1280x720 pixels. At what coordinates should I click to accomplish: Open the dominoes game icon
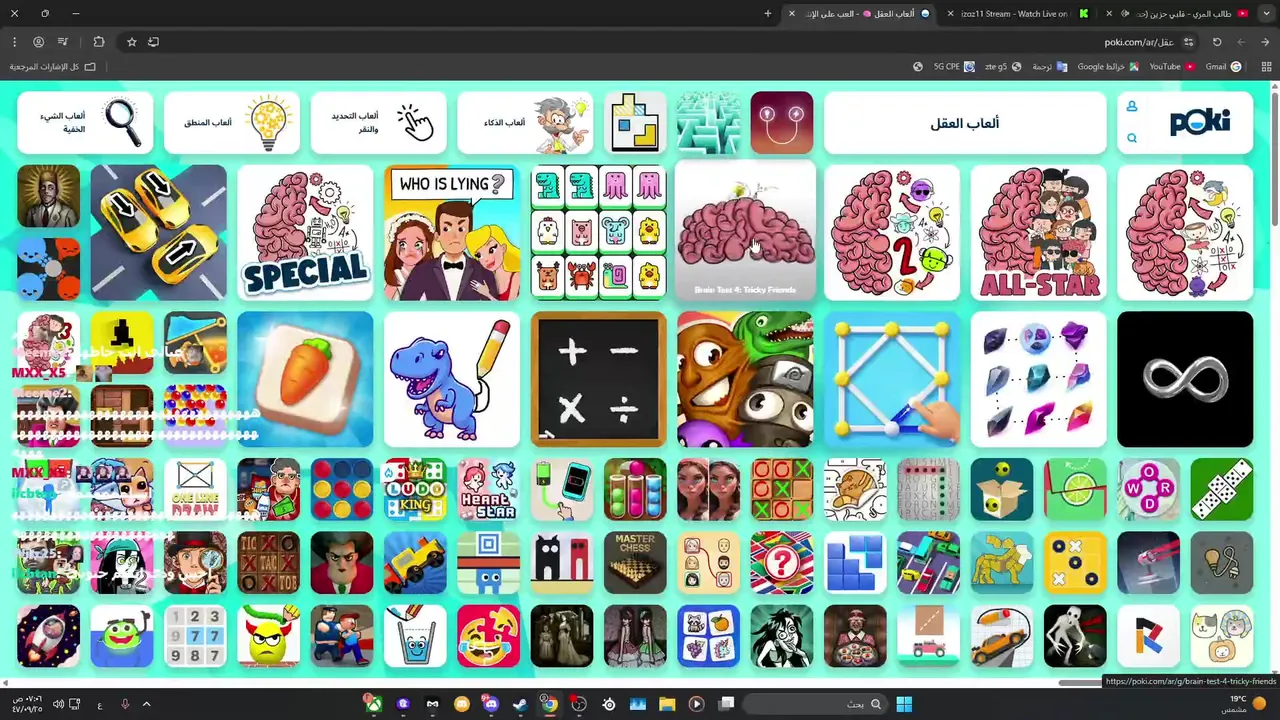(1222, 489)
